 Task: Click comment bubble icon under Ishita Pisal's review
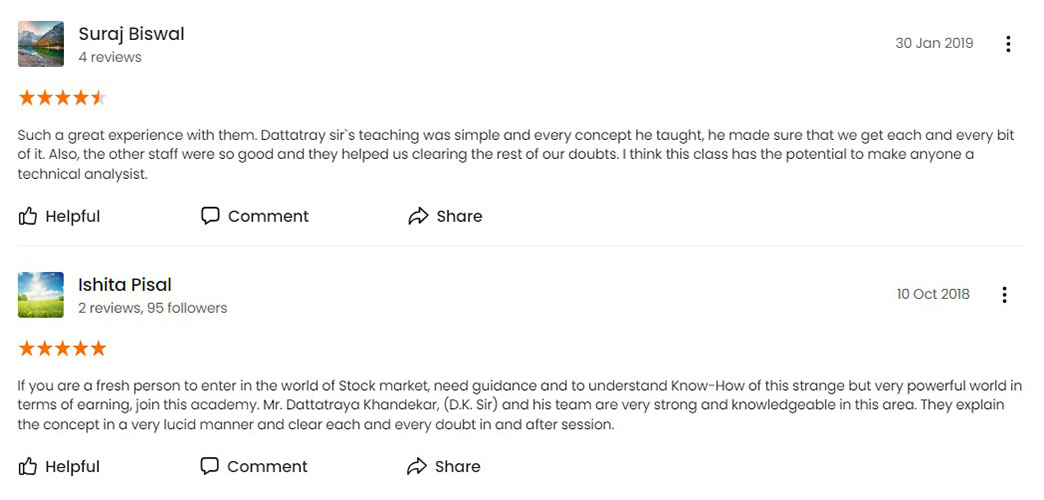(210, 466)
